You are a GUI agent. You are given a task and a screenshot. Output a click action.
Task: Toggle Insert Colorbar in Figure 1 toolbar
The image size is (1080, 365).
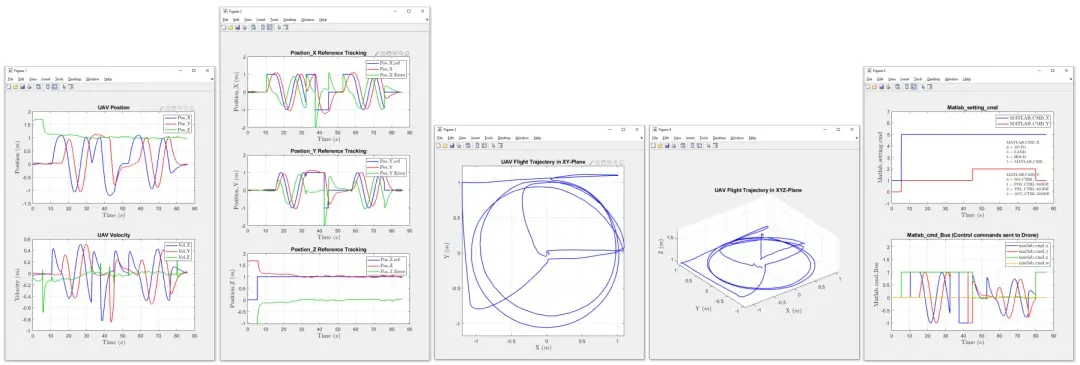coord(48,87)
